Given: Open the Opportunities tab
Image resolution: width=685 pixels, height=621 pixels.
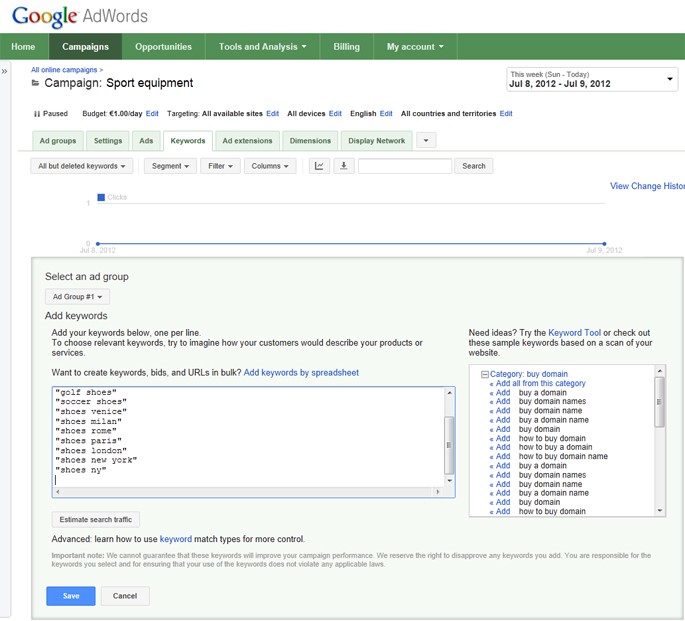Looking at the screenshot, I should tap(163, 47).
